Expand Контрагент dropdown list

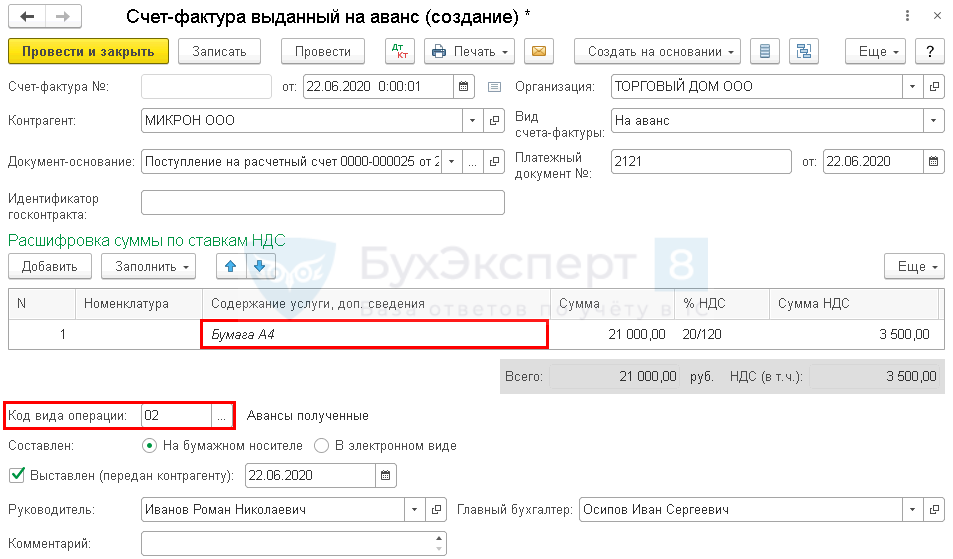[472, 121]
